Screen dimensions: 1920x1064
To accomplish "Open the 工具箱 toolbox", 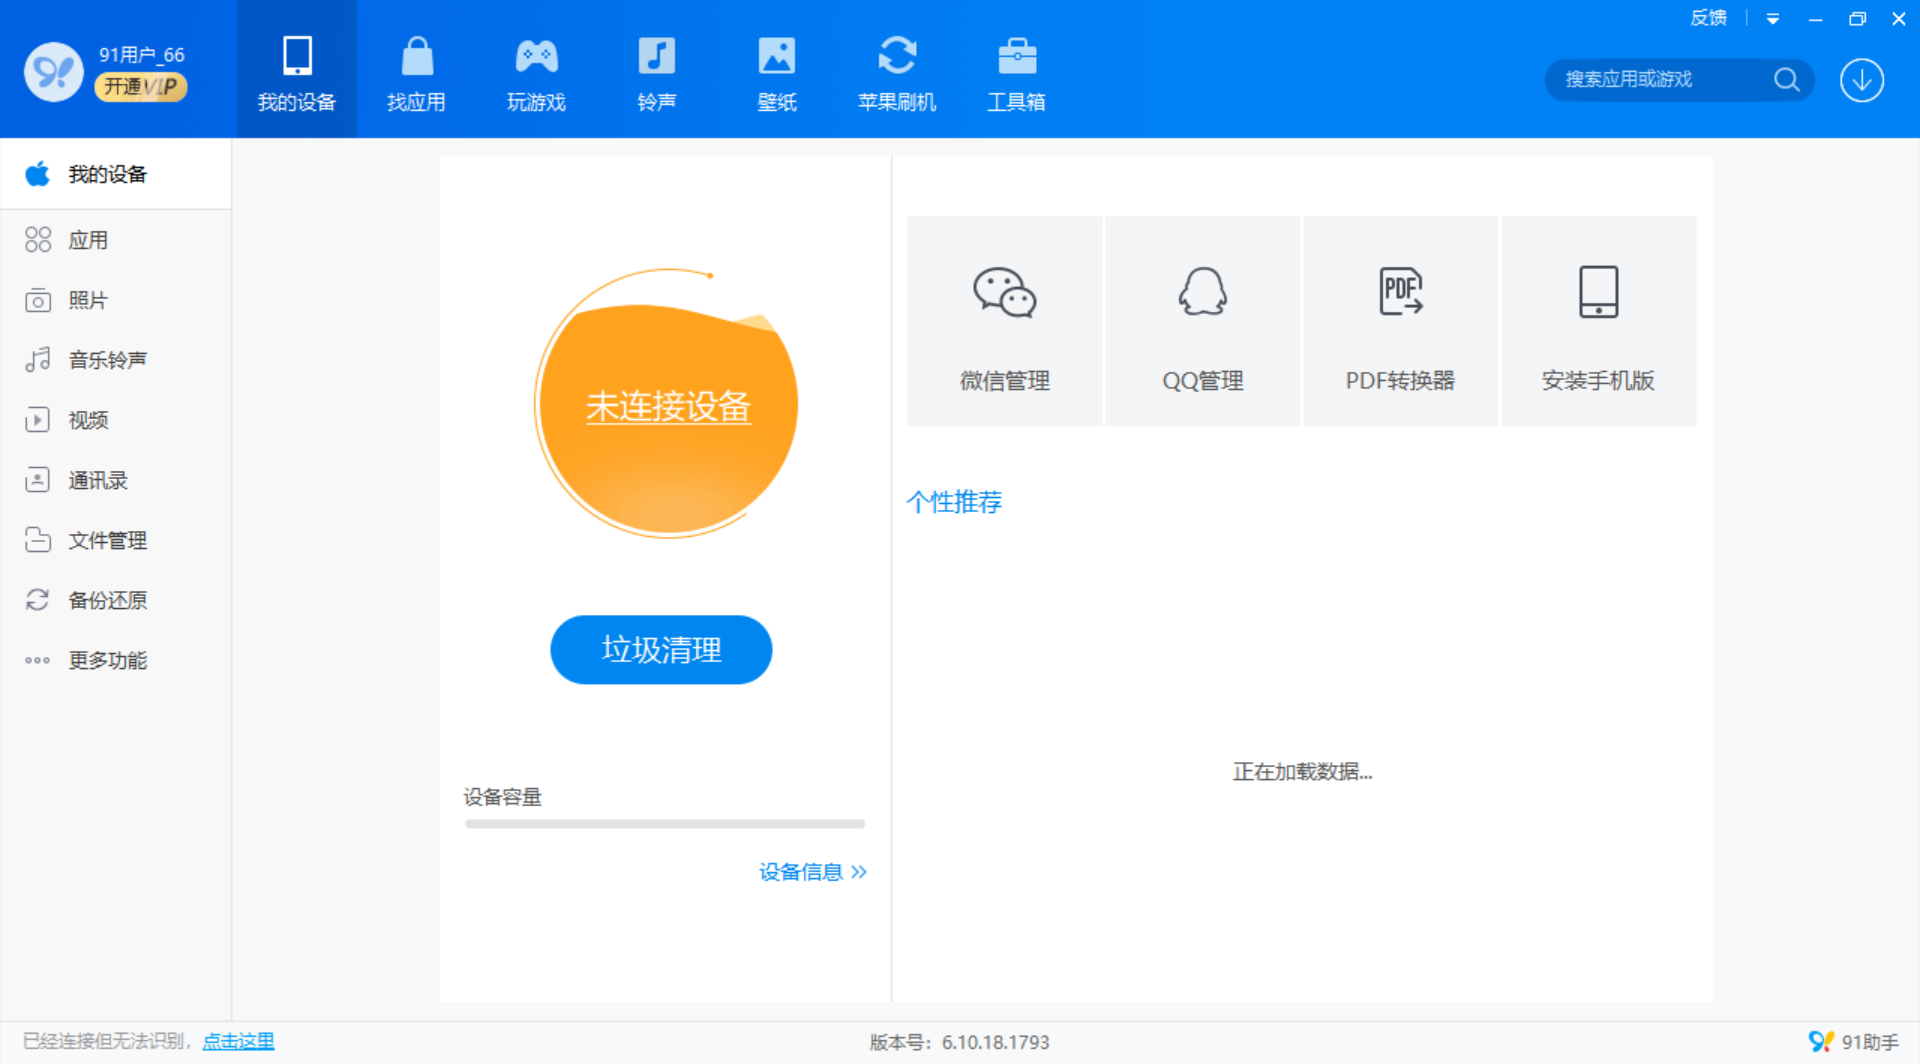I will (x=1016, y=70).
